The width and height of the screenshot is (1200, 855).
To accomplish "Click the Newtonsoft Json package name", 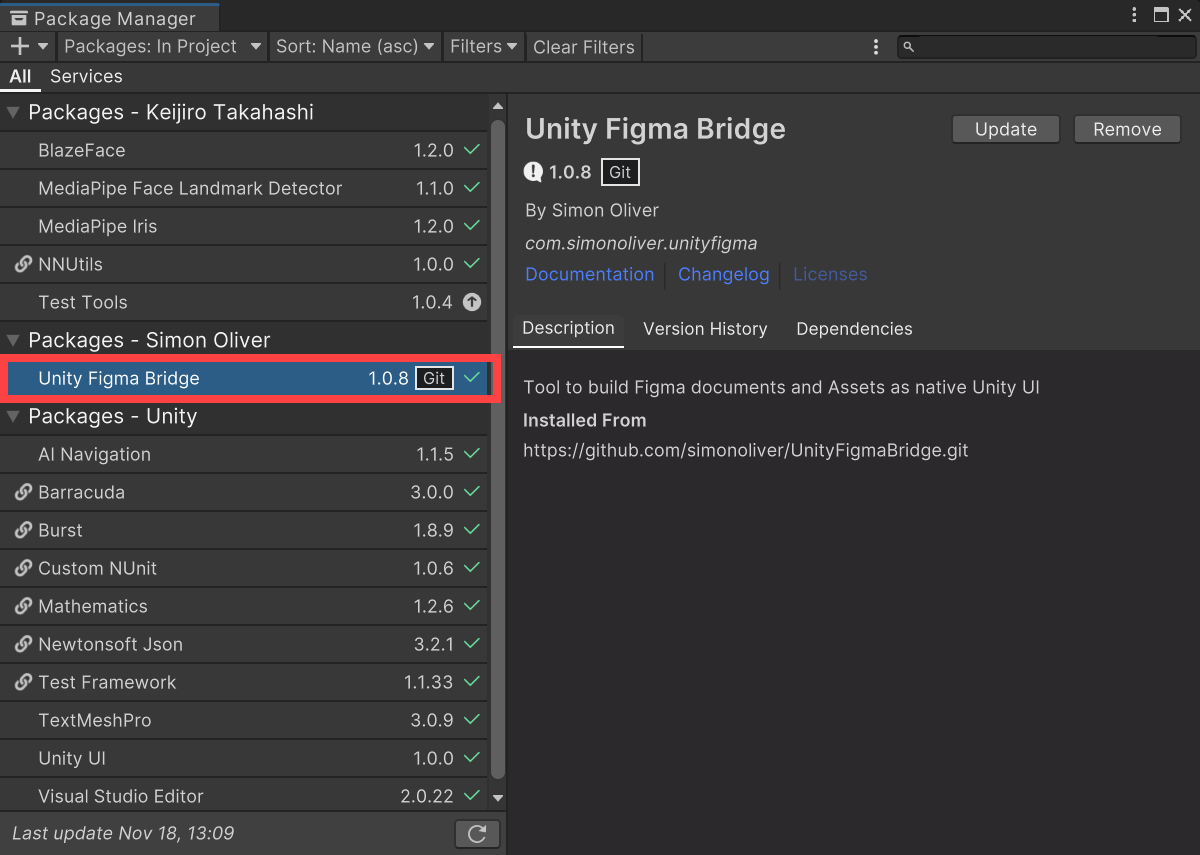I will 110,644.
